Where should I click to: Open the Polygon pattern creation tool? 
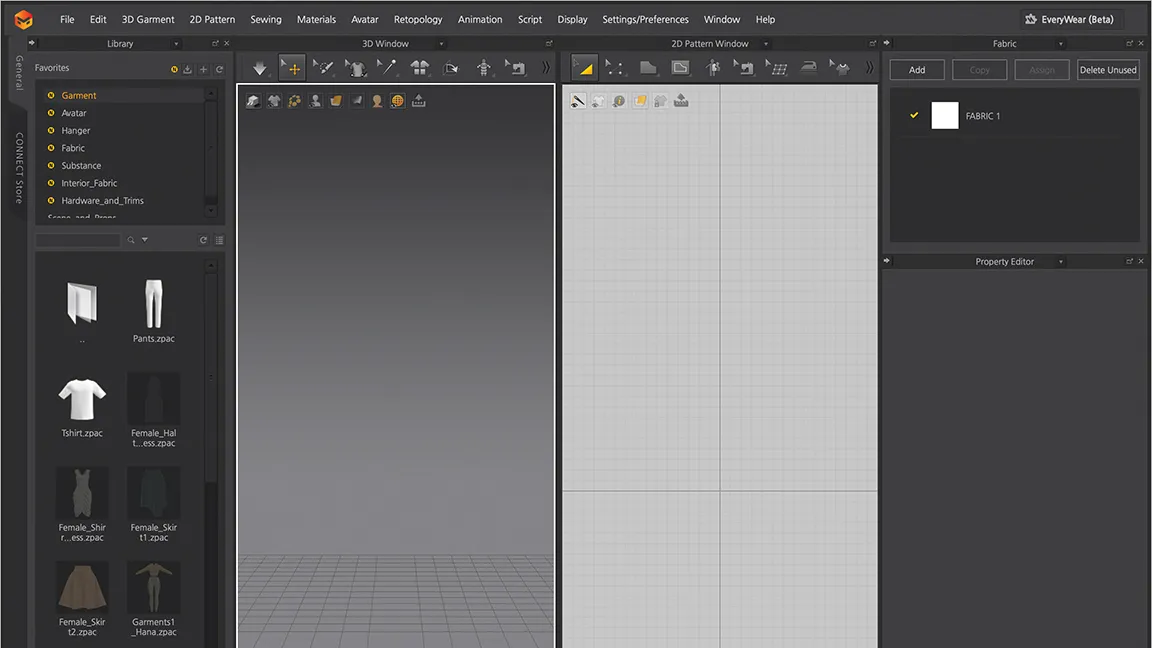coord(646,66)
